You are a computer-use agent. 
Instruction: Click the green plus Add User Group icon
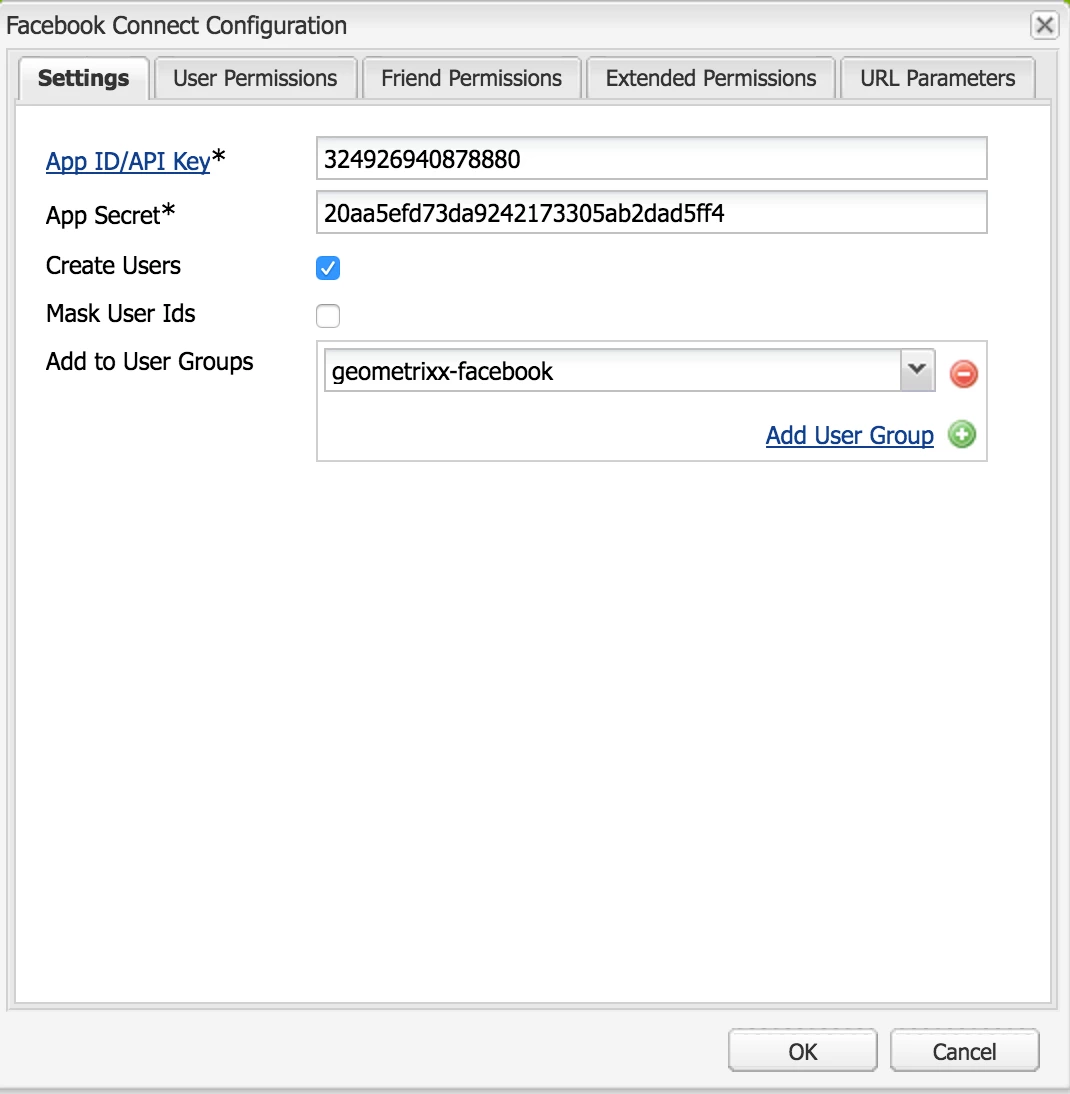[x=962, y=435]
